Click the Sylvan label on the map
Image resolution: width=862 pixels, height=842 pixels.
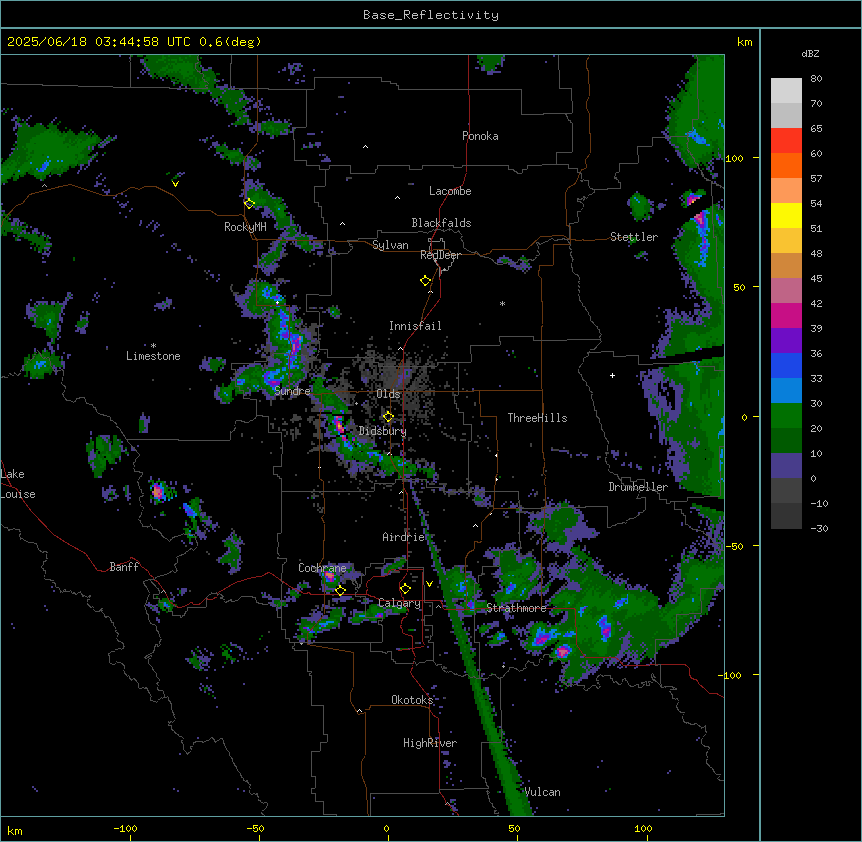tap(390, 245)
